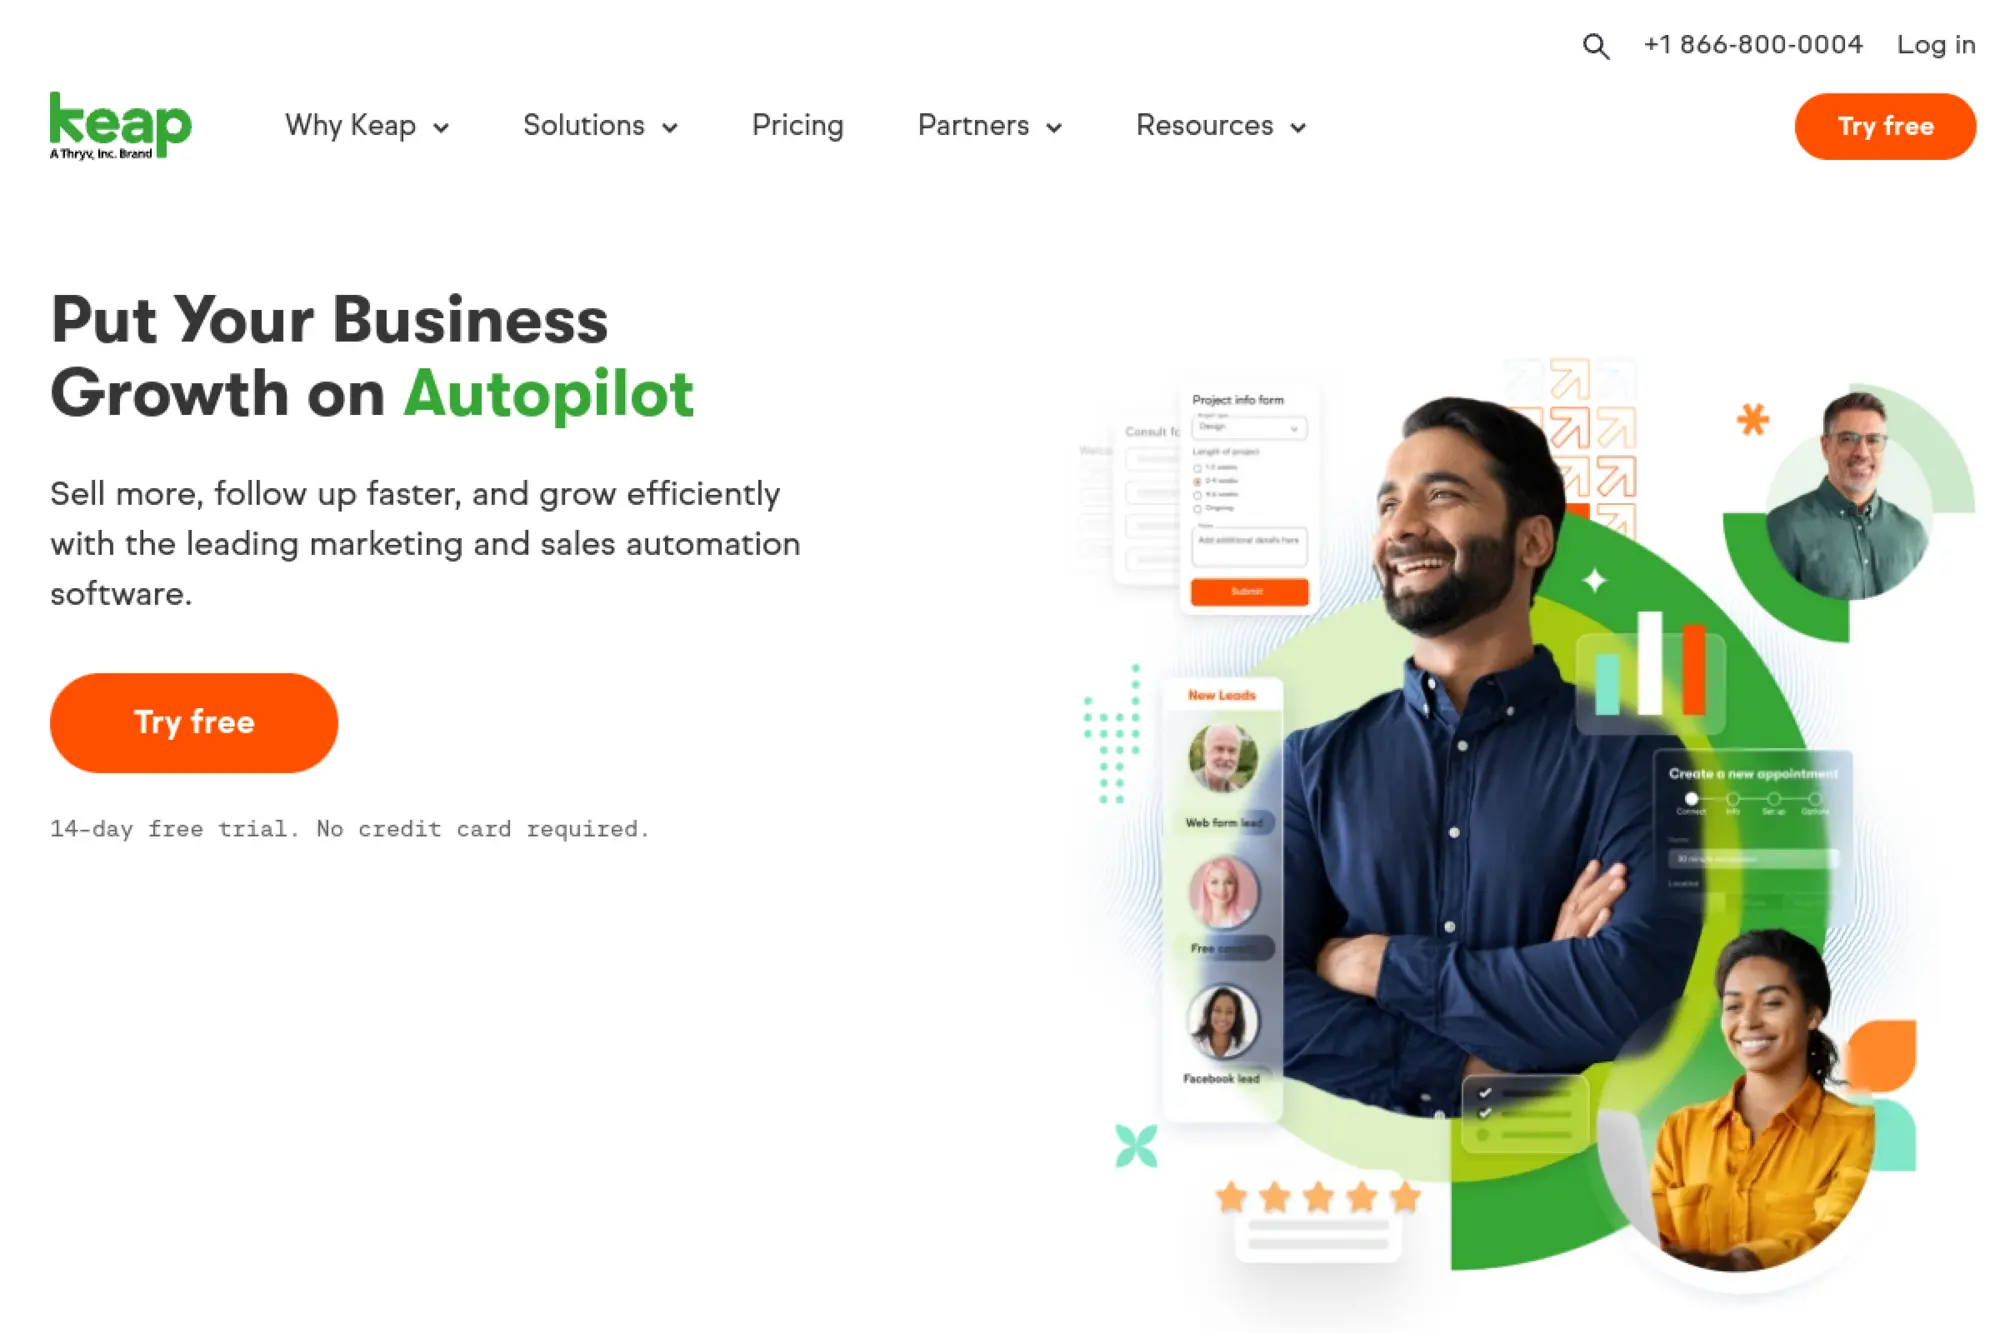The image size is (2000, 1333).
Task: Click Try free in the header
Action: coord(1885,126)
